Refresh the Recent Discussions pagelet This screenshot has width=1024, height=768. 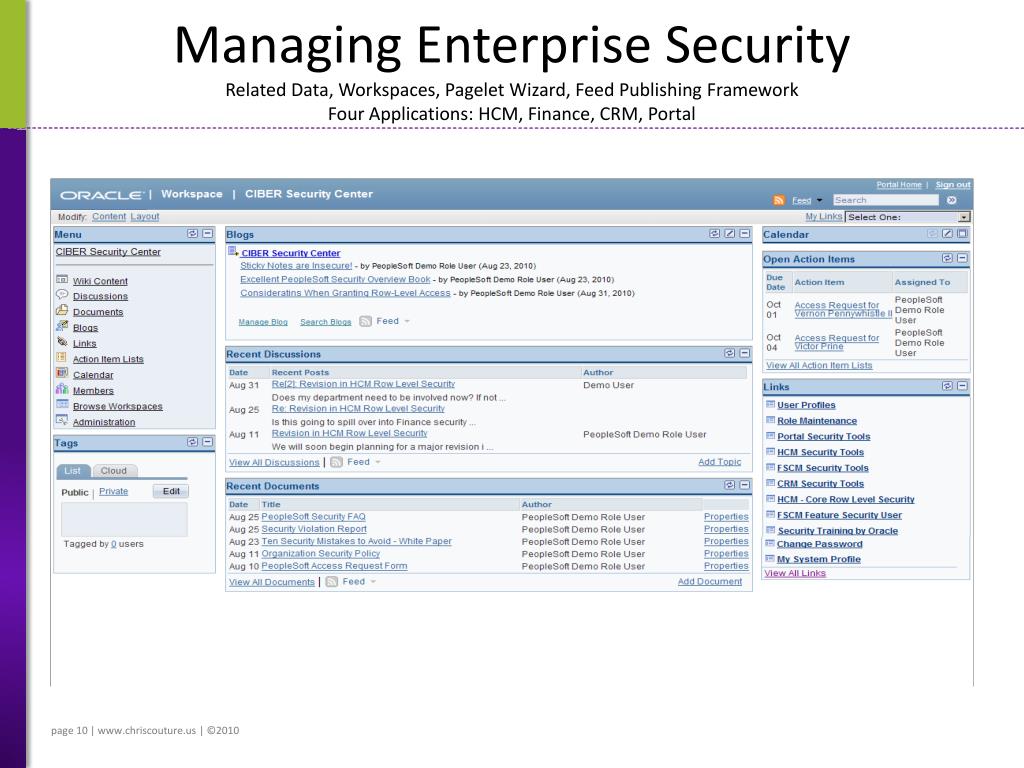729,353
